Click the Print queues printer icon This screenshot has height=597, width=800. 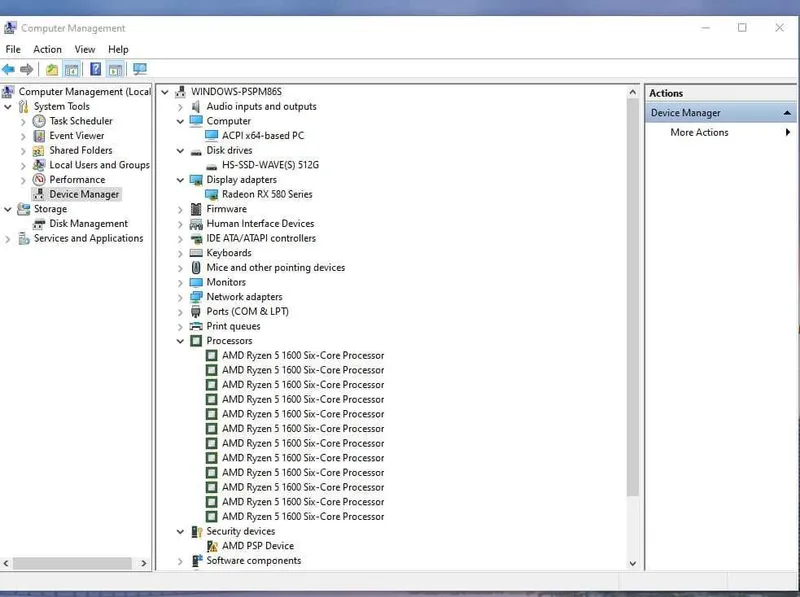click(x=196, y=326)
